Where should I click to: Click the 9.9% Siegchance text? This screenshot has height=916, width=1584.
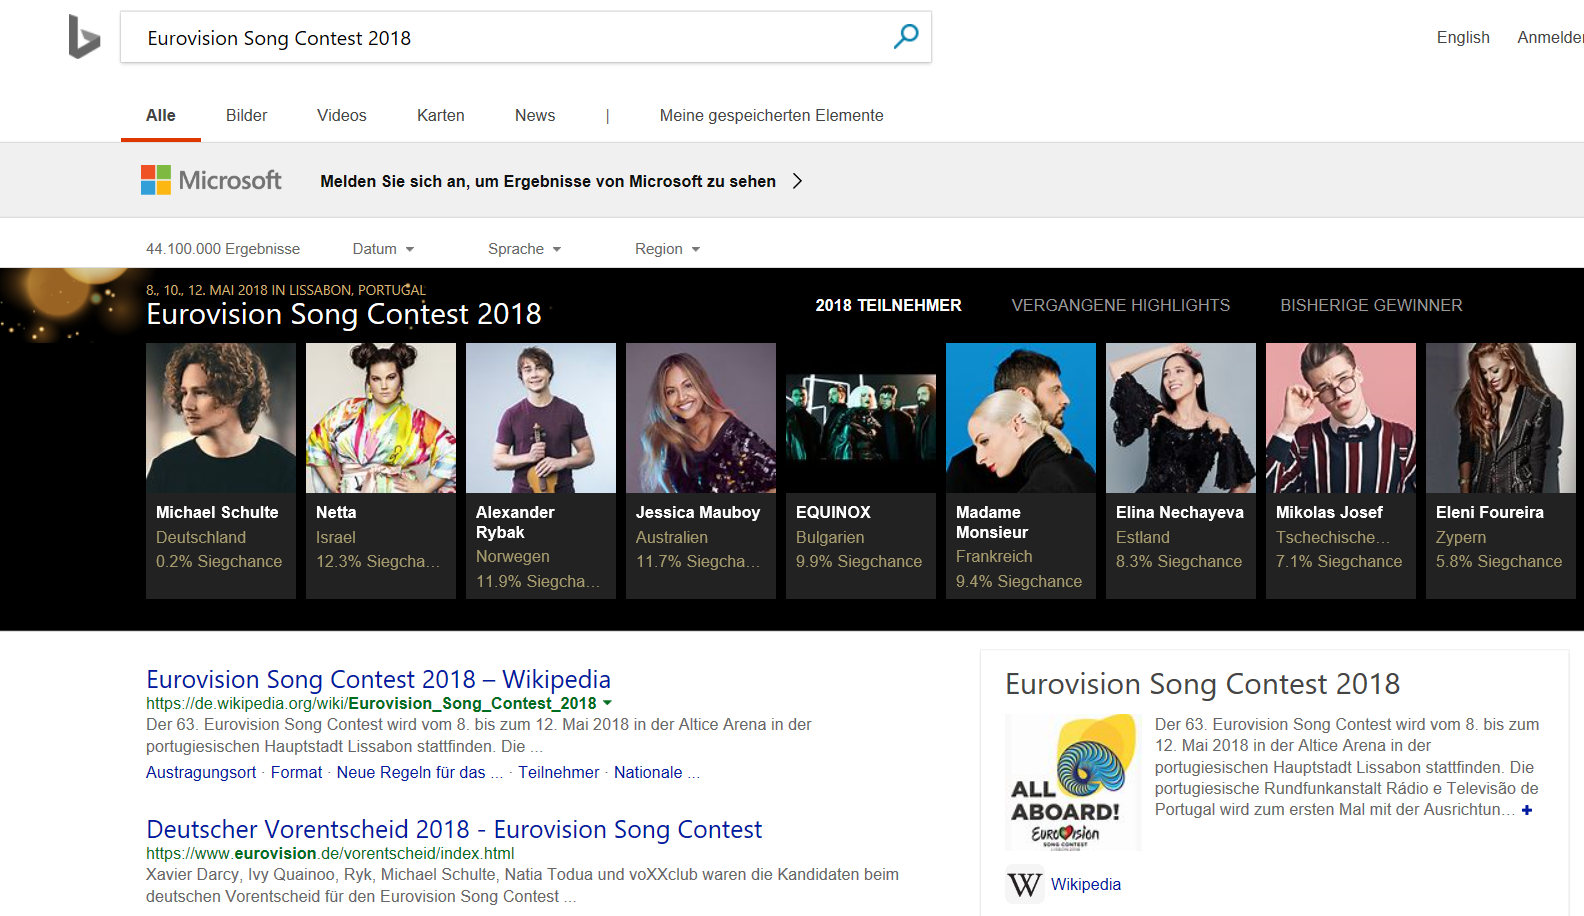coord(859,562)
